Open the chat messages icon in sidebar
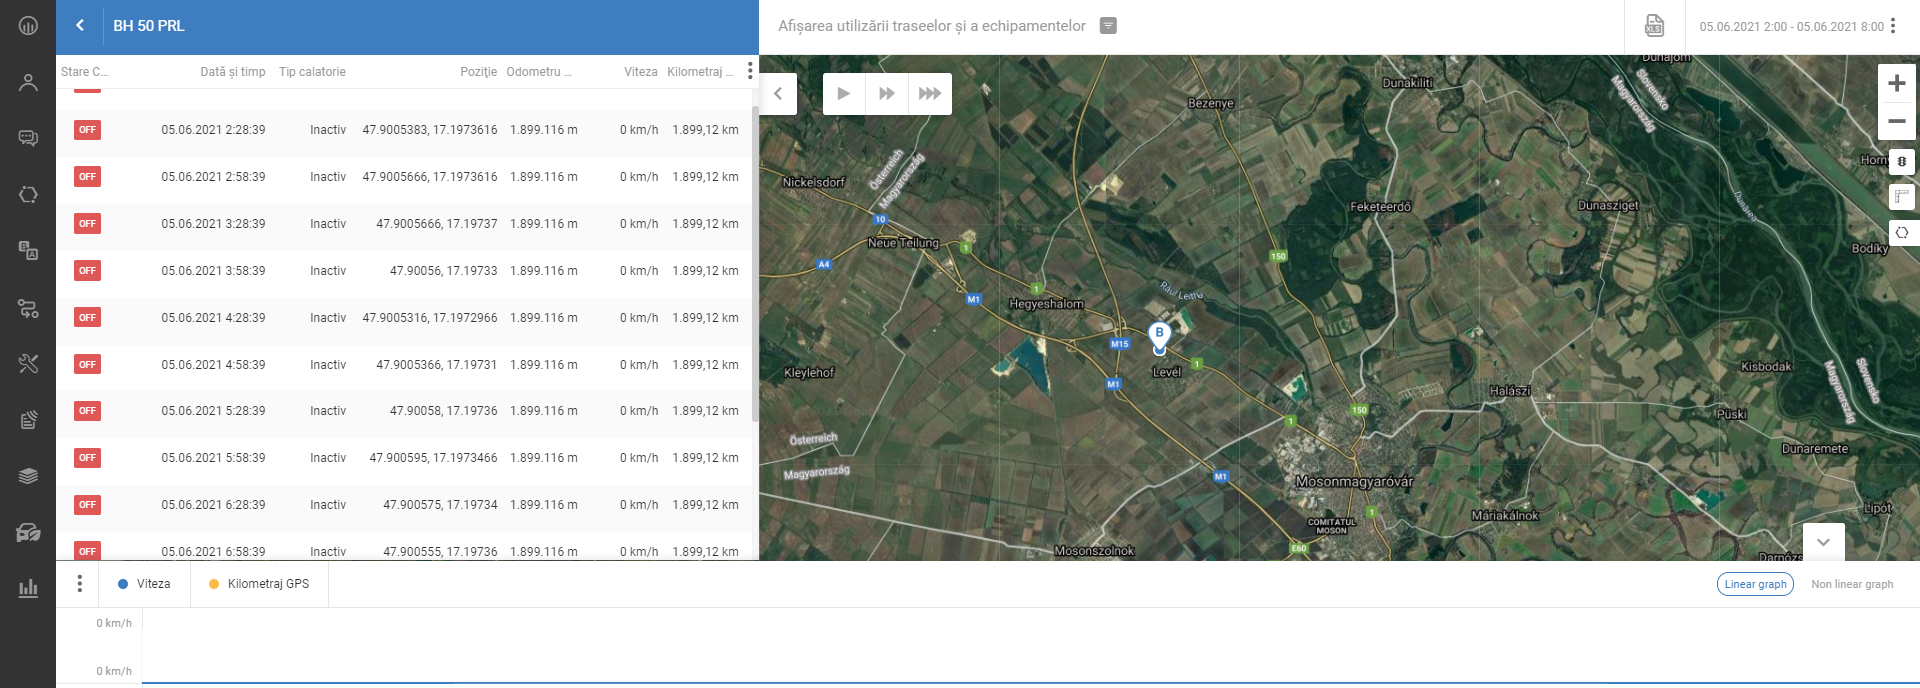 [x=28, y=138]
